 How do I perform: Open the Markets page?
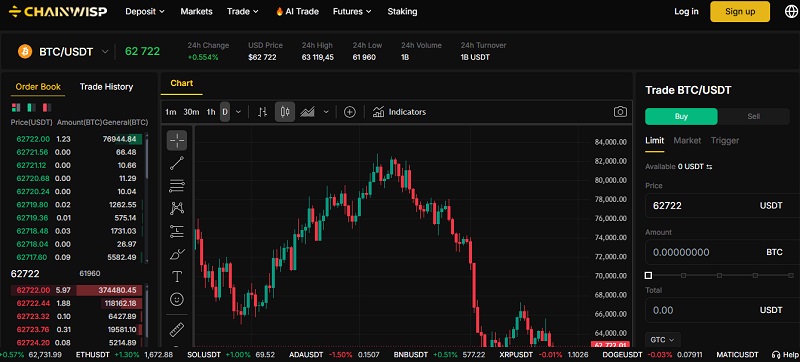(x=196, y=11)
